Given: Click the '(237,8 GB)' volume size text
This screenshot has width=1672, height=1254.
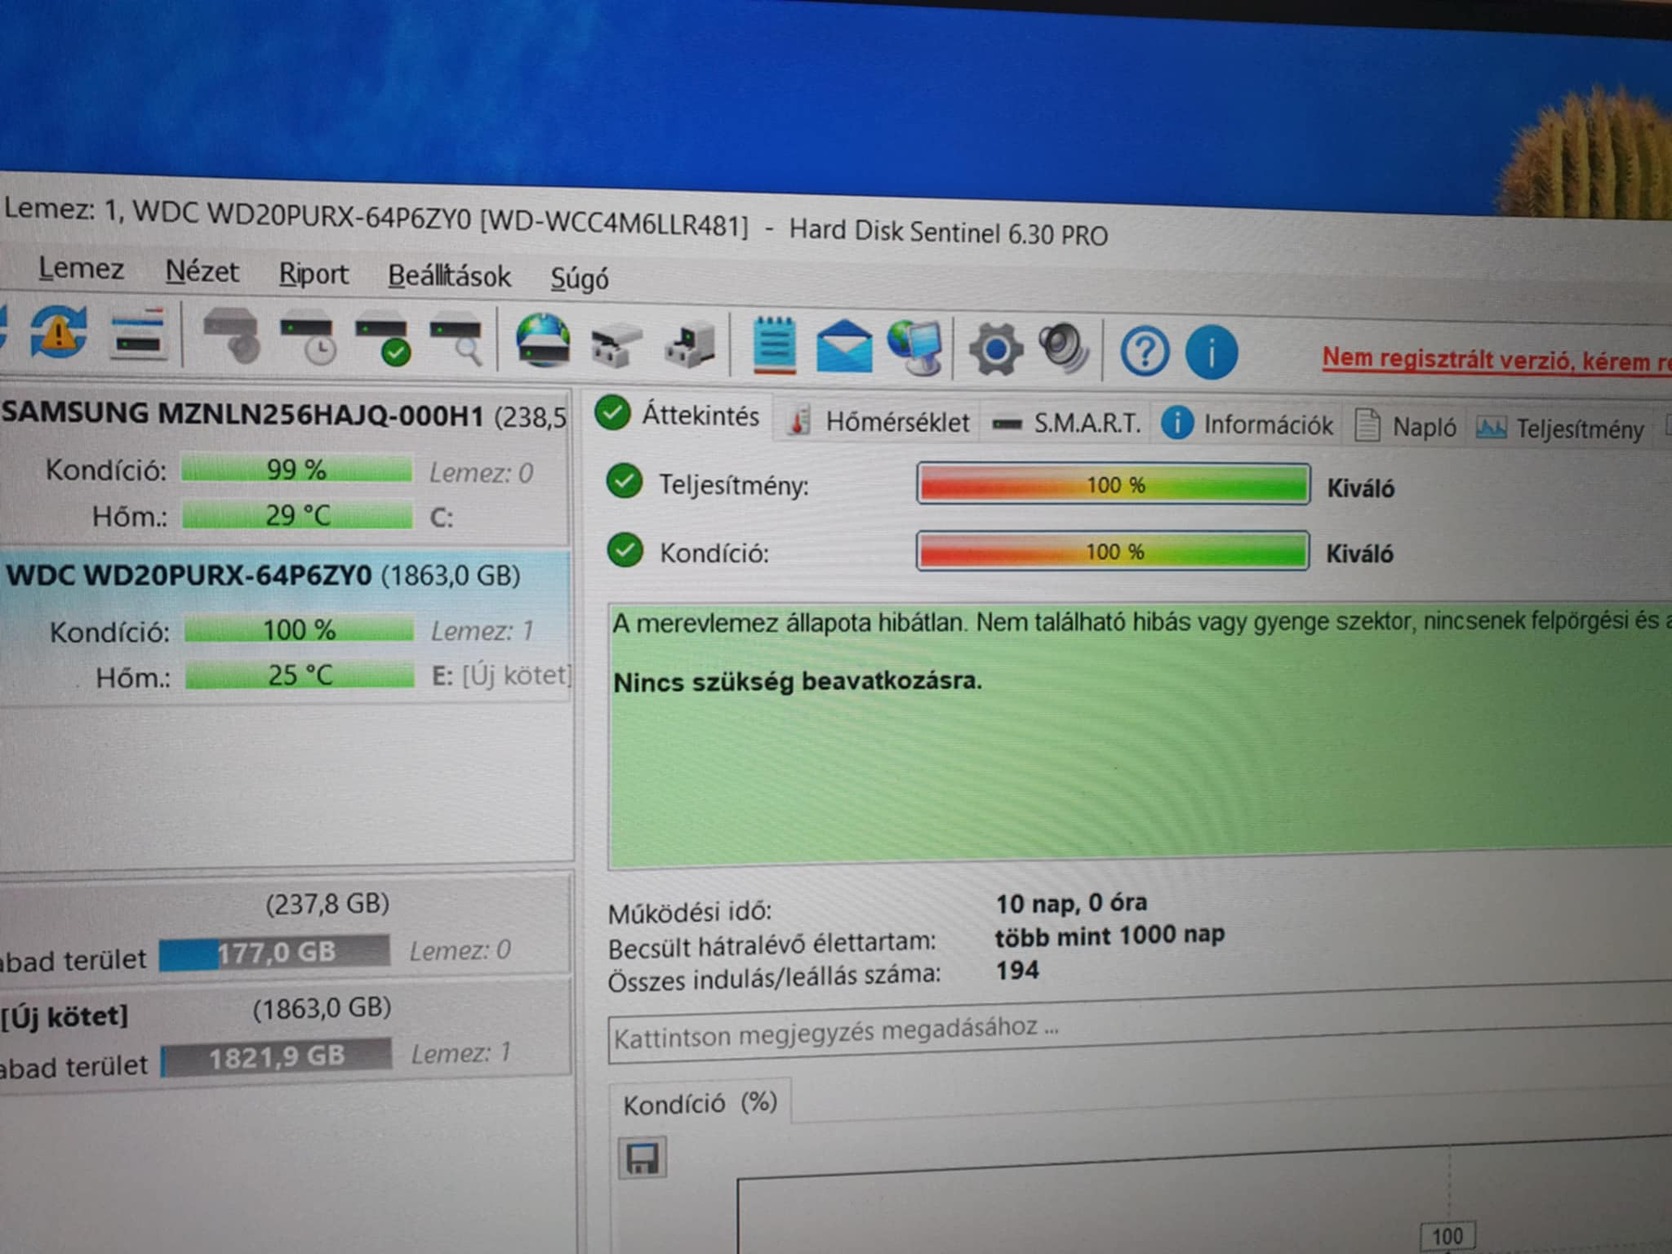Looking at the screenshot, I should pyautogui.click(x=327, y=904).
